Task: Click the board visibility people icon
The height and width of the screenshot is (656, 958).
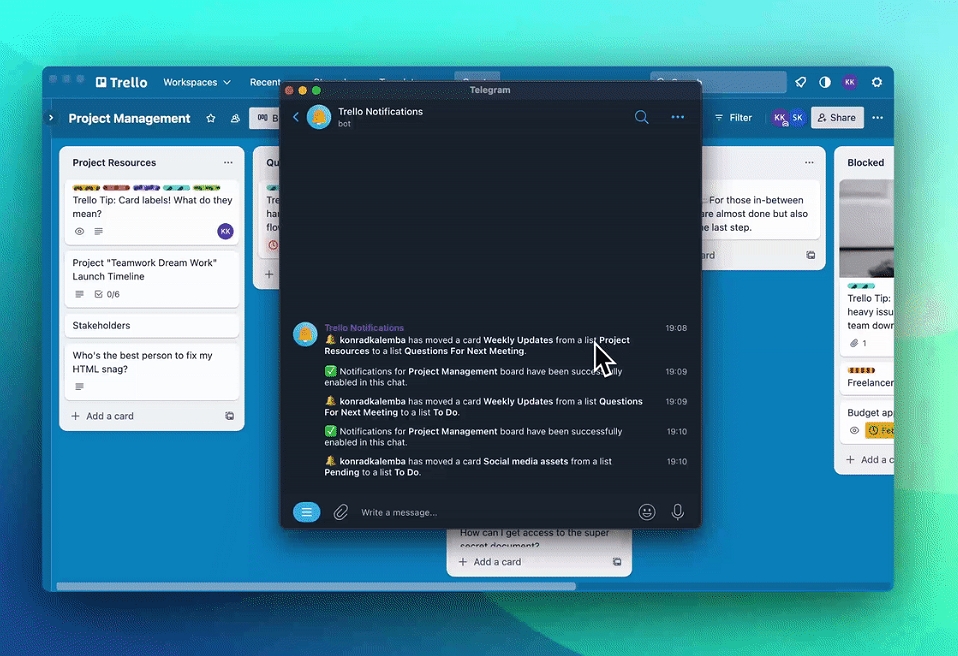Action: point(235,118)
